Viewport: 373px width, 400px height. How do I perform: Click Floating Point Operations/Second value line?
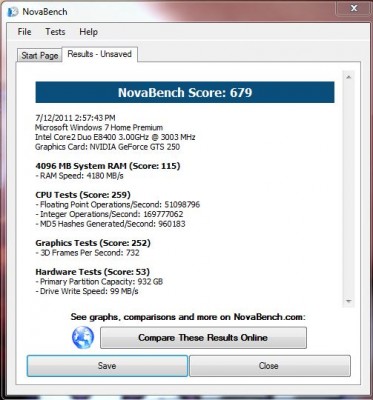tap(117, 205)
